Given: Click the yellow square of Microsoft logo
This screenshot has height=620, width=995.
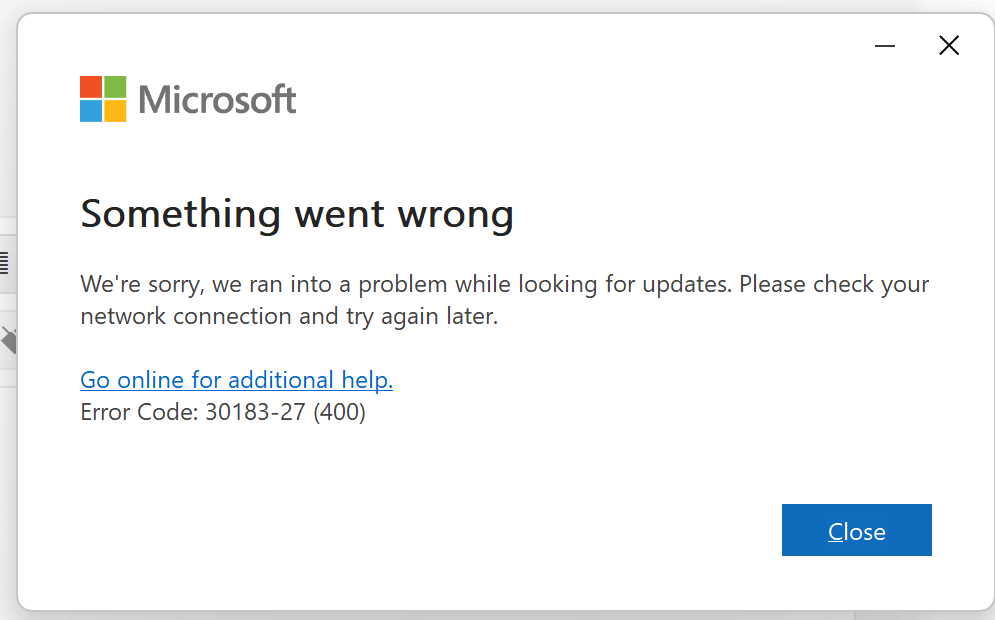Looking at the screenshot, I should tap(115, 110).
